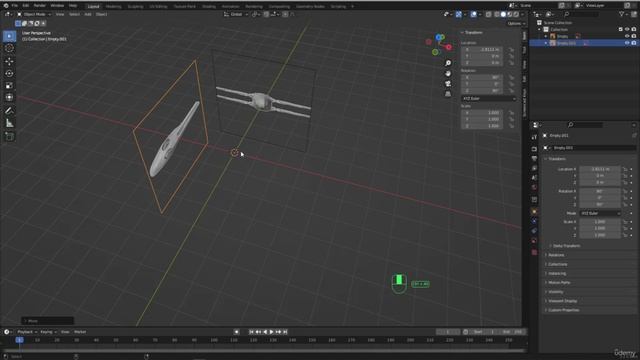Open the Keying popover
Screen dimensions: 640x360
48,332
